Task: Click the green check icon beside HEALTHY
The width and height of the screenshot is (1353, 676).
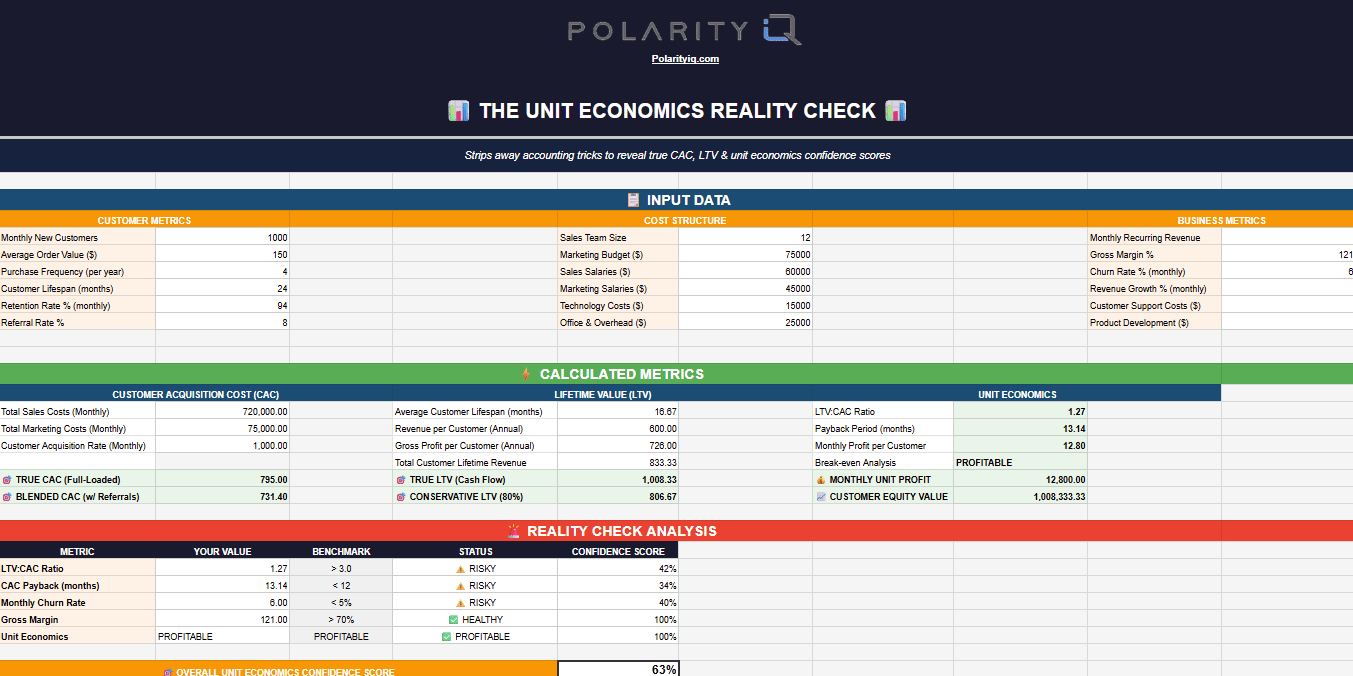Action: pos(453,620)
